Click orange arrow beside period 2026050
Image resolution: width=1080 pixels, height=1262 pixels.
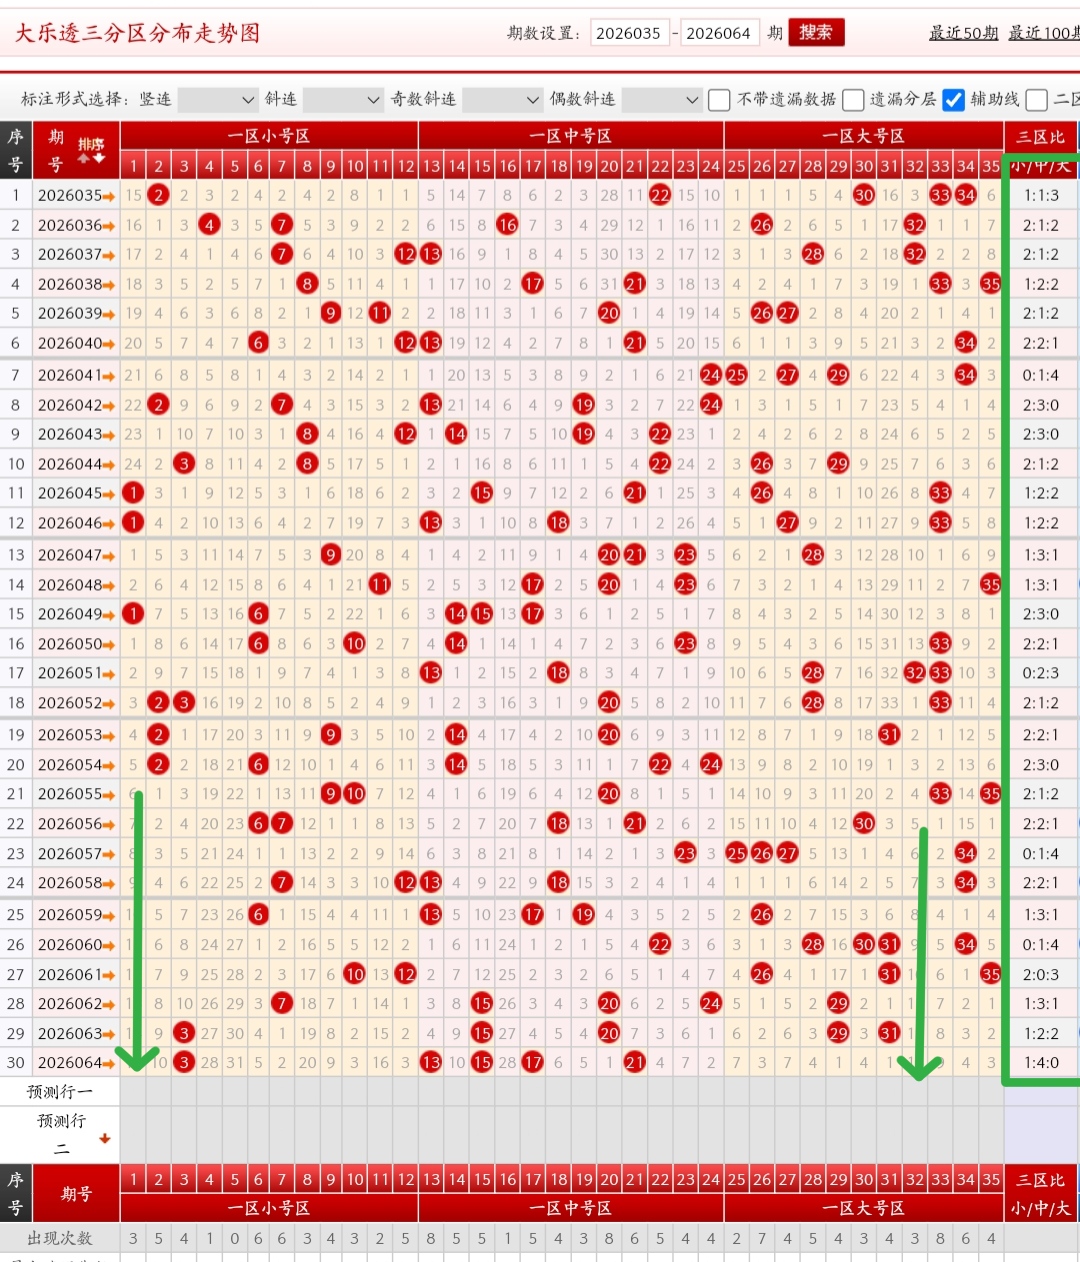click(x=109, y=645)
